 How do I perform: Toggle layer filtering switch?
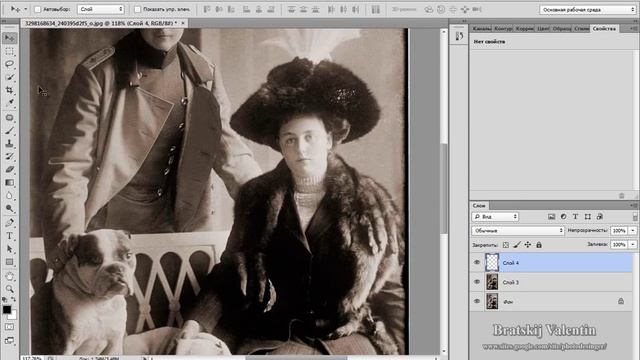point(635,217)
